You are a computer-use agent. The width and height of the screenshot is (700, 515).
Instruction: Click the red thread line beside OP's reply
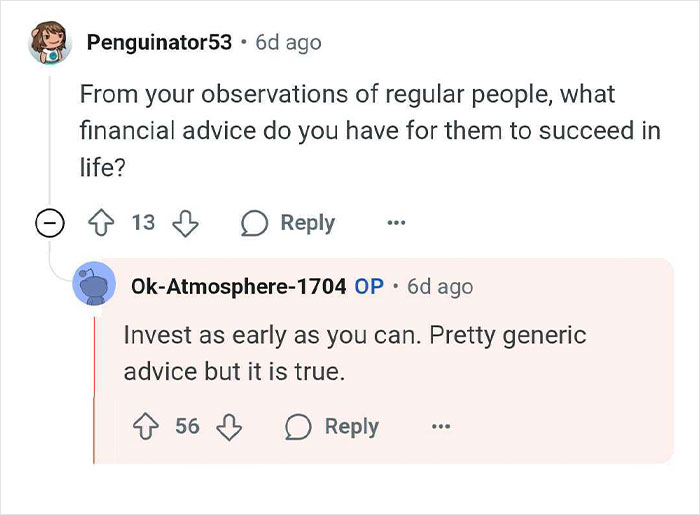94,390
